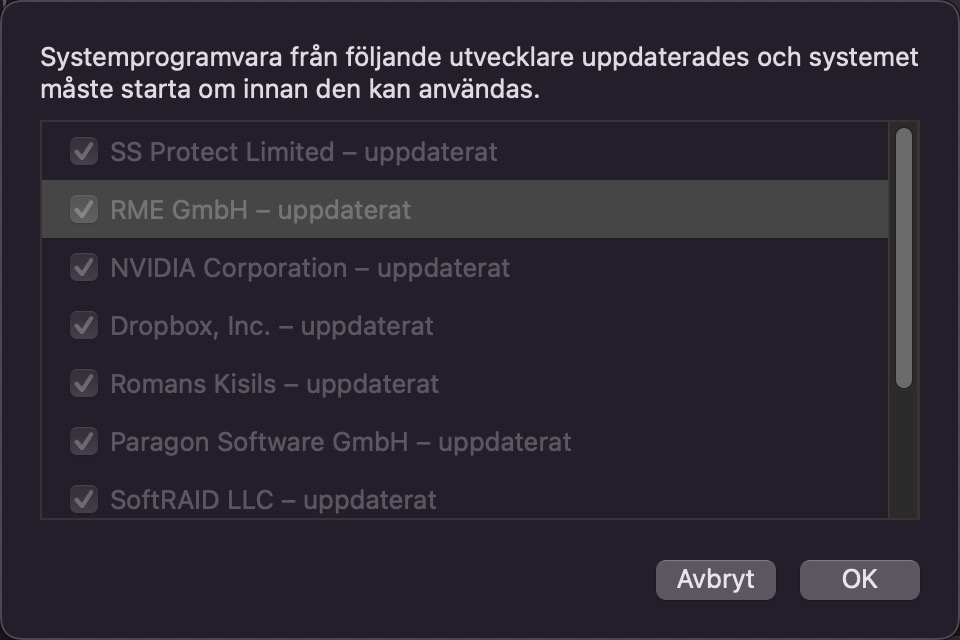Uncheck the SoftRAID LLC checkbox
Viewport: 960px width, 640px height.
pos(83,499)
